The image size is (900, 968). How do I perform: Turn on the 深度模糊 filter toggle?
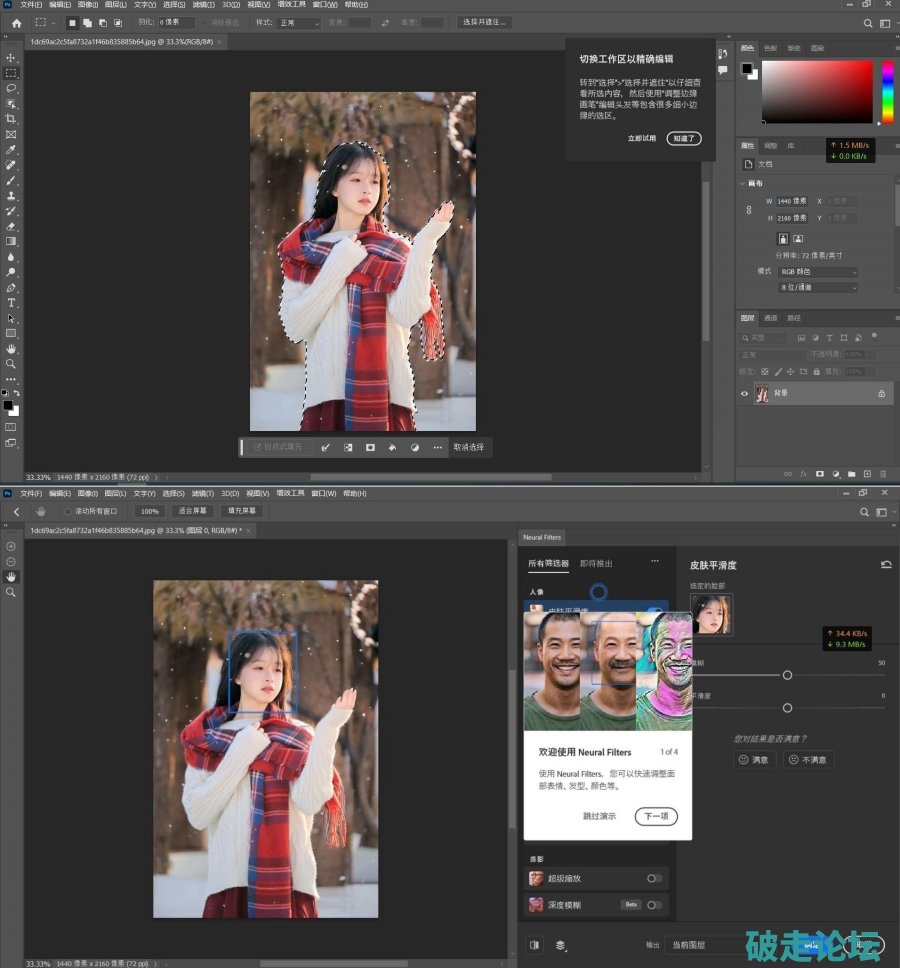pyautogui.click(x=654, y=905)
